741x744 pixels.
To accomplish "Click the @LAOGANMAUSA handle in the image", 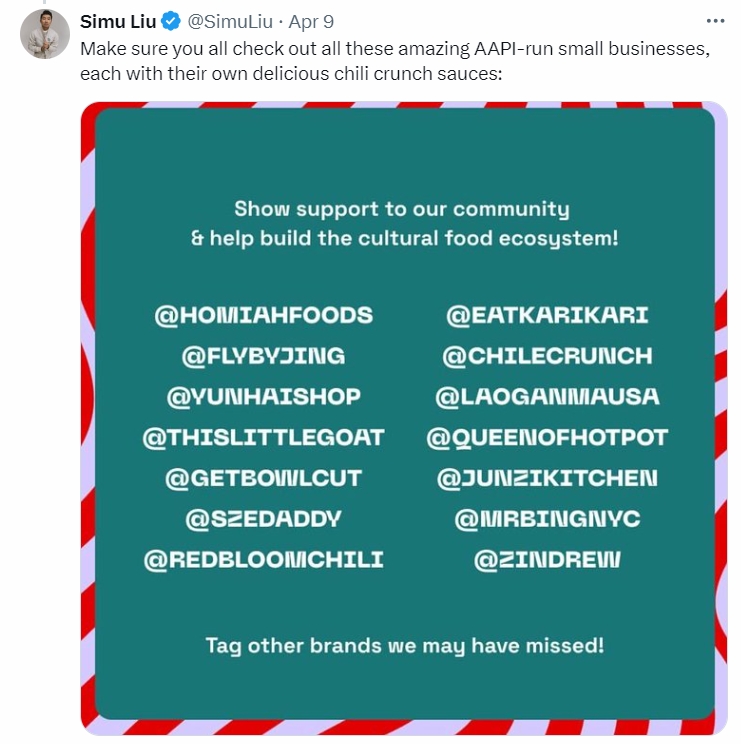I will pos(547,396).
